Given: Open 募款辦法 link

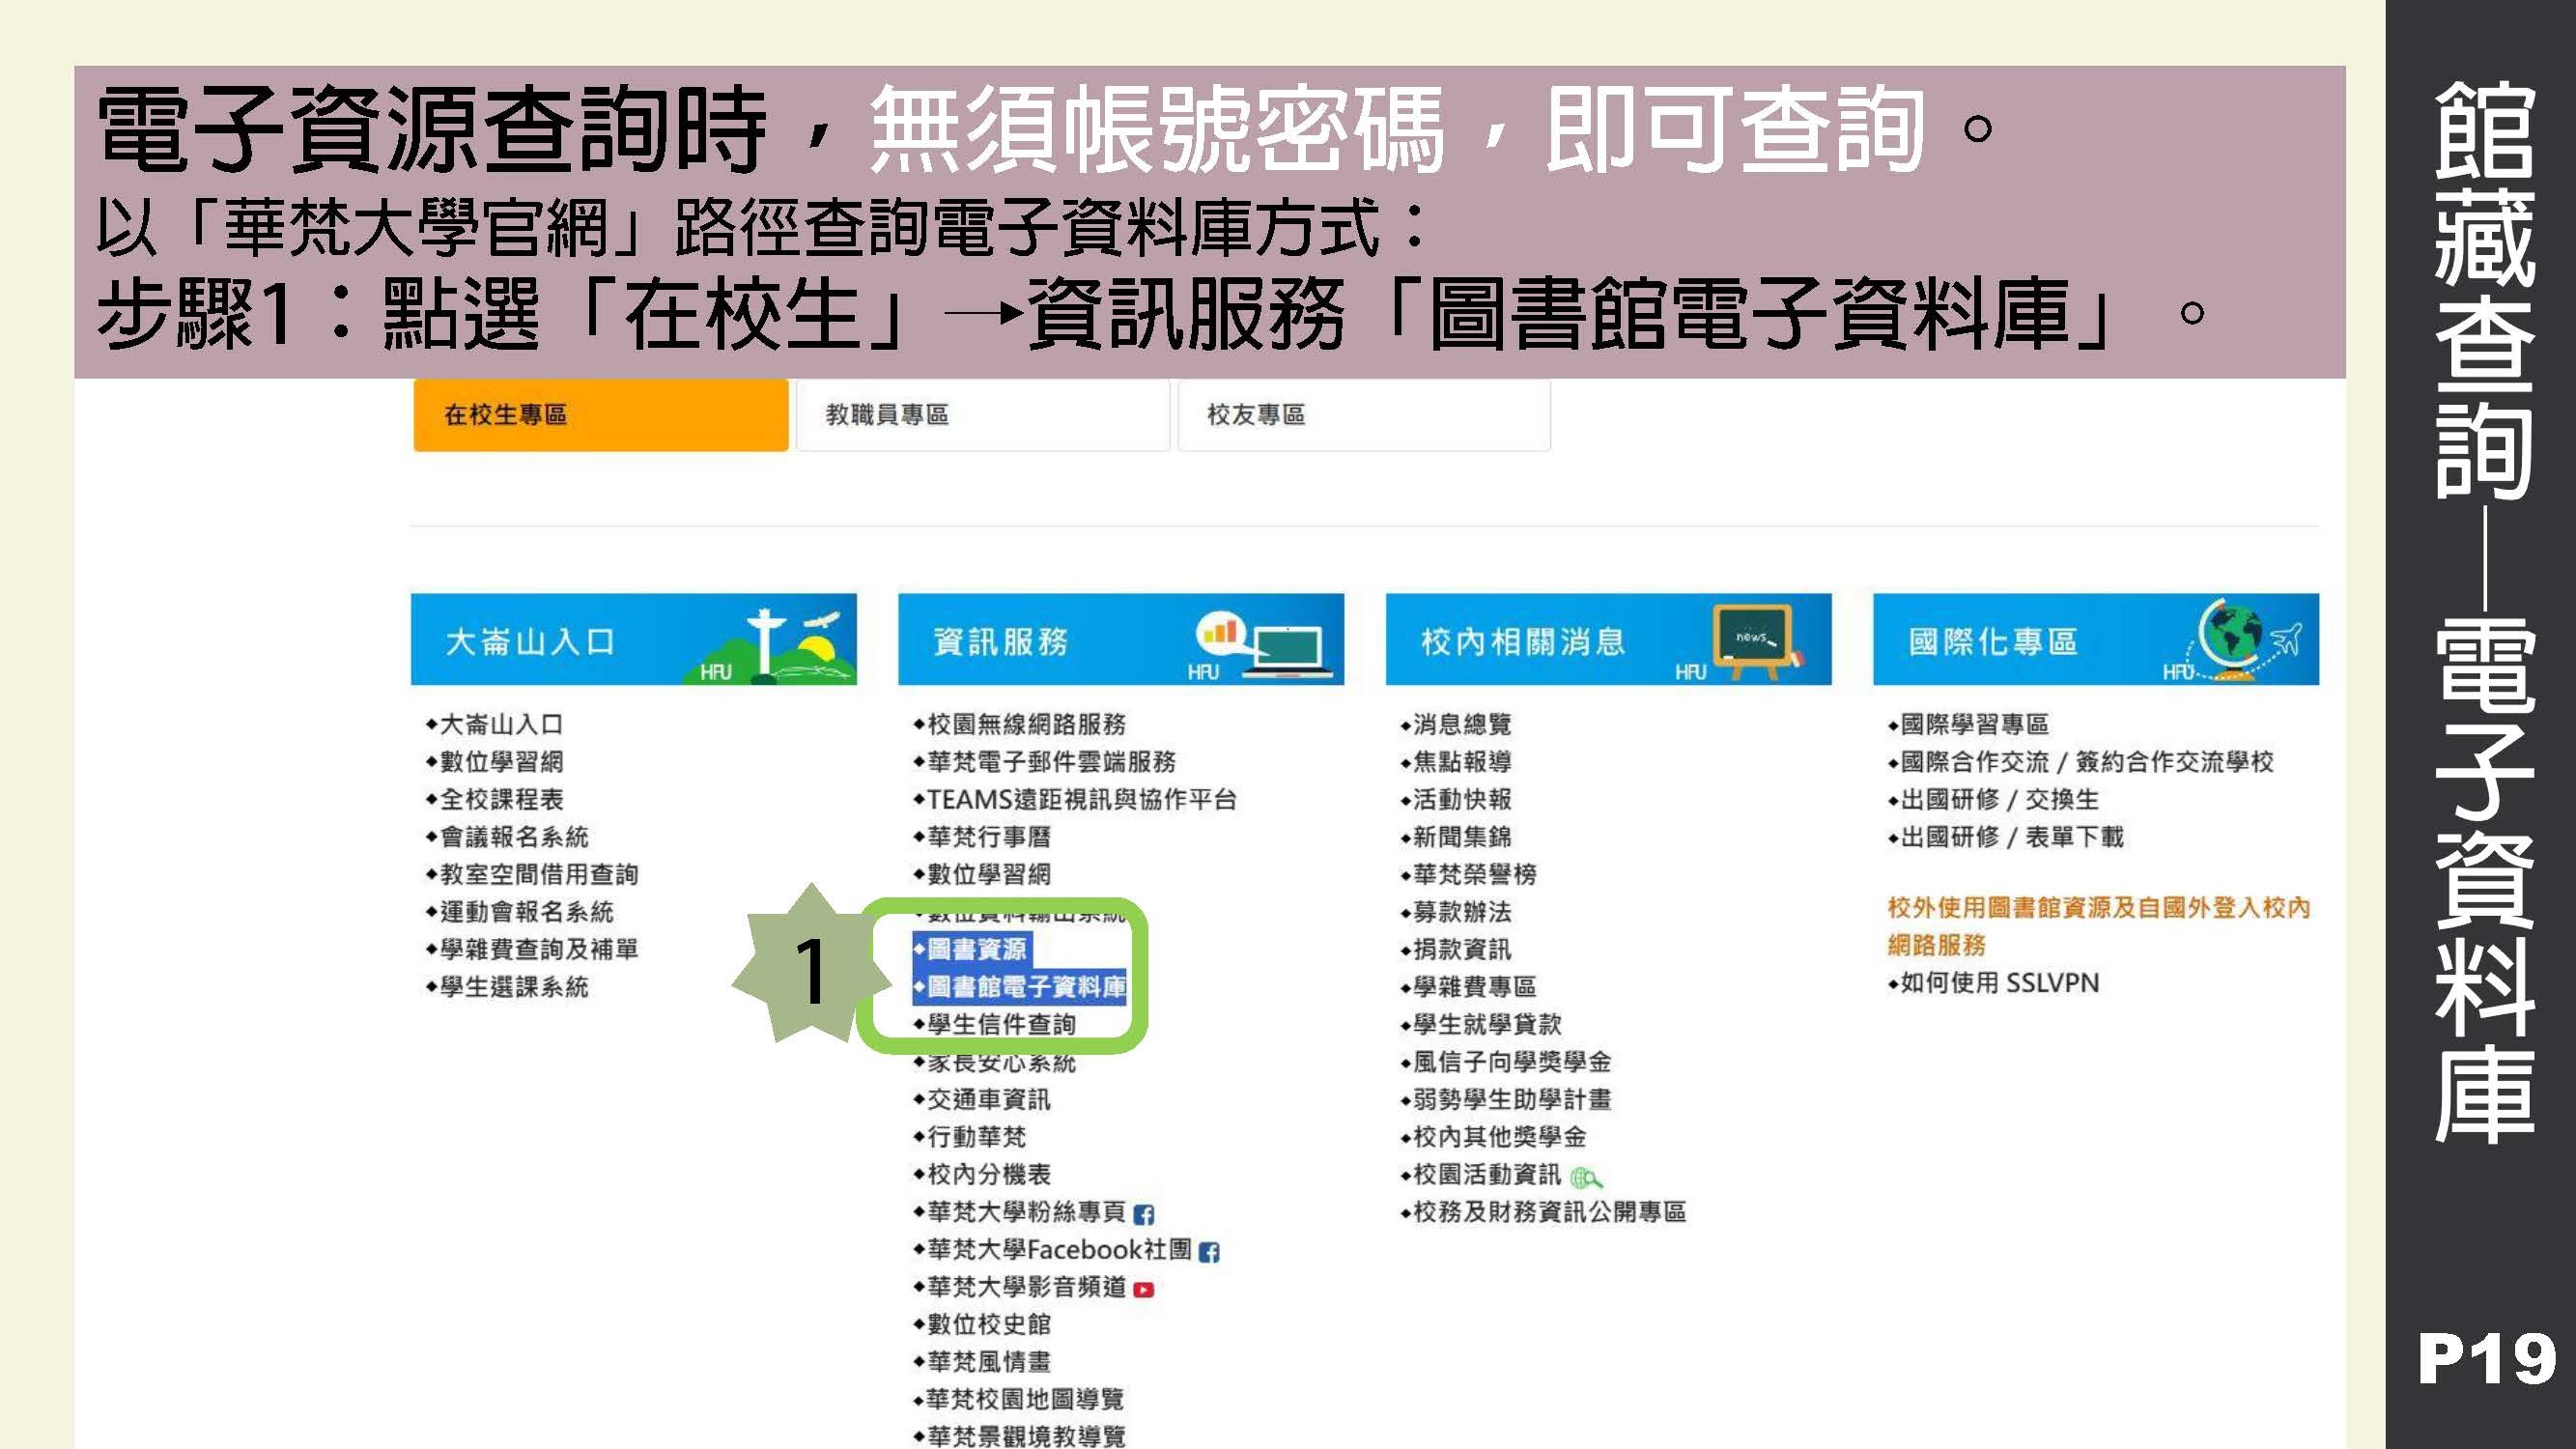Looking at the screenshot, I should (x=1462, y=912).
